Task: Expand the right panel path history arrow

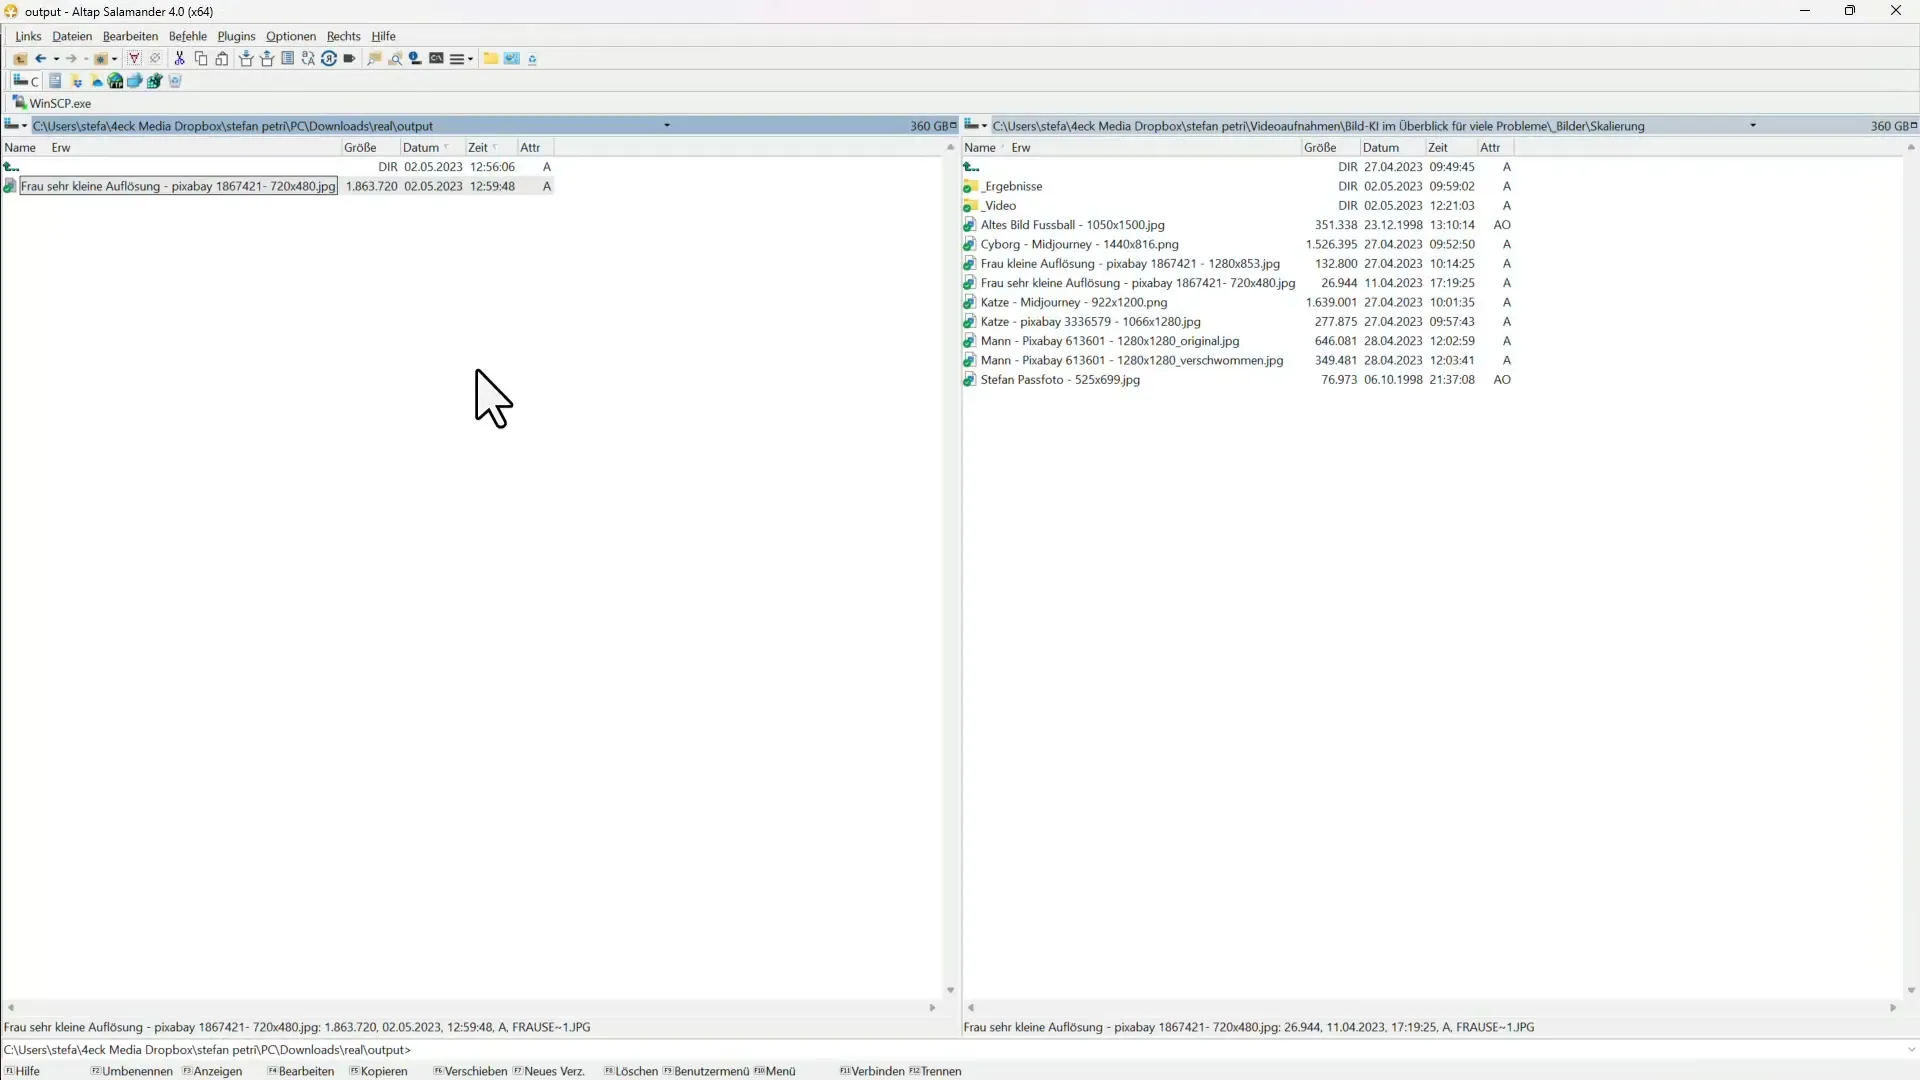Action: pyautogui.click(x=1753, y=125)
